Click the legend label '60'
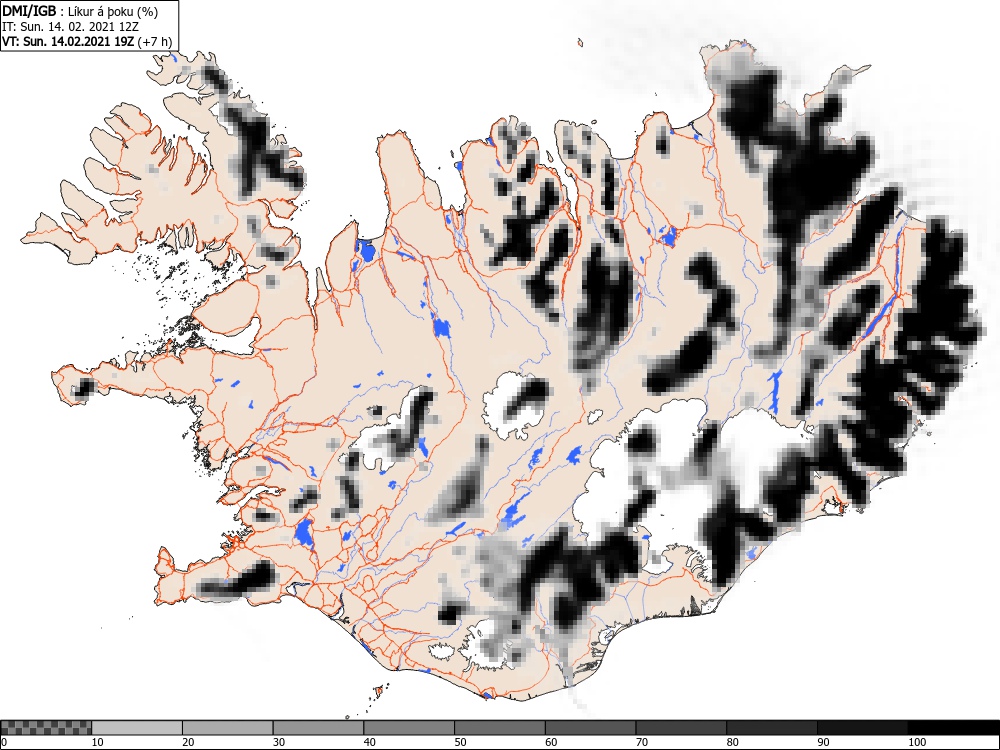This screenshot has height=750, width=1000. tap(551, 742)
